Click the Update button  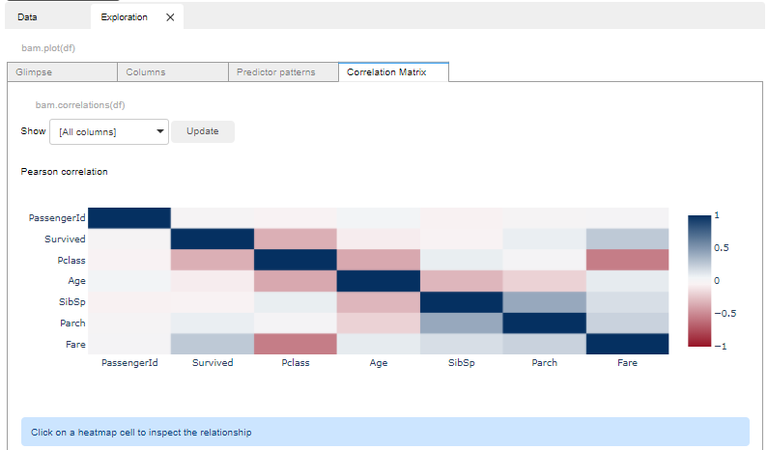202,131
